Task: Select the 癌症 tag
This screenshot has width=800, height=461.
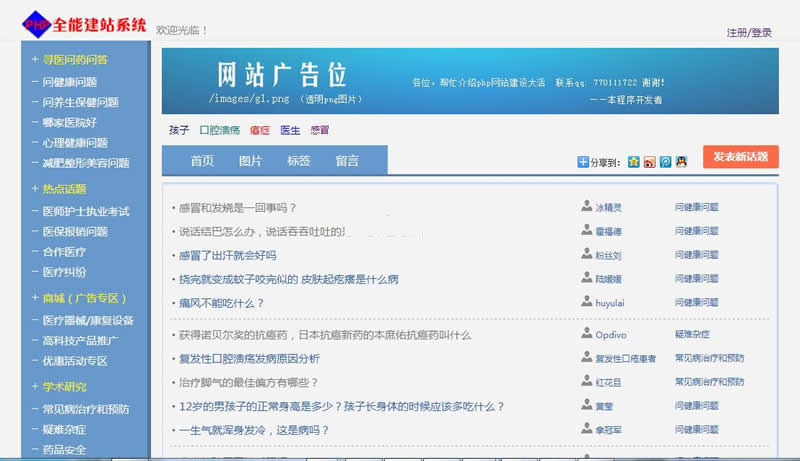Action: coord(260,130)
